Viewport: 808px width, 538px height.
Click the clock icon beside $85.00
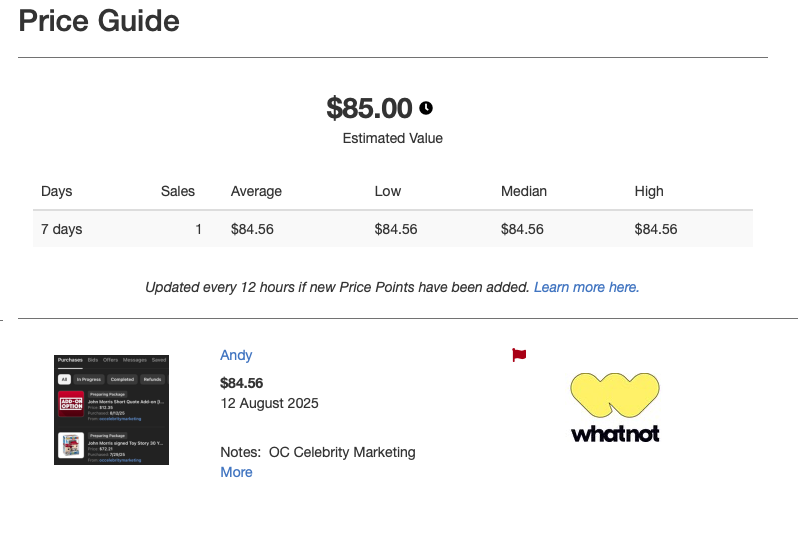coord(426,108)
